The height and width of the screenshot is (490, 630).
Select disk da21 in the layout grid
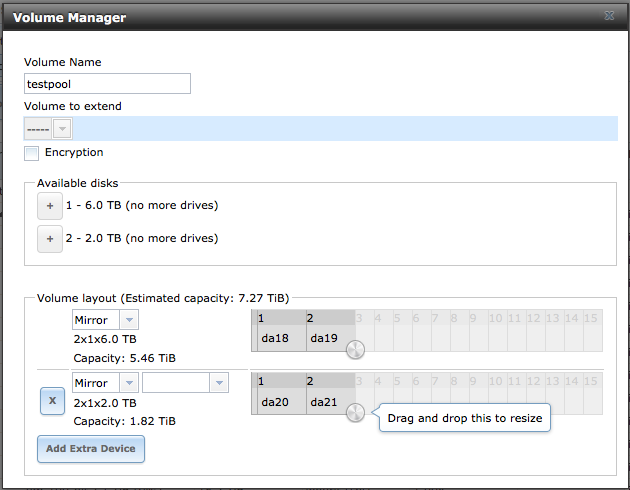(x=331, y=402)
